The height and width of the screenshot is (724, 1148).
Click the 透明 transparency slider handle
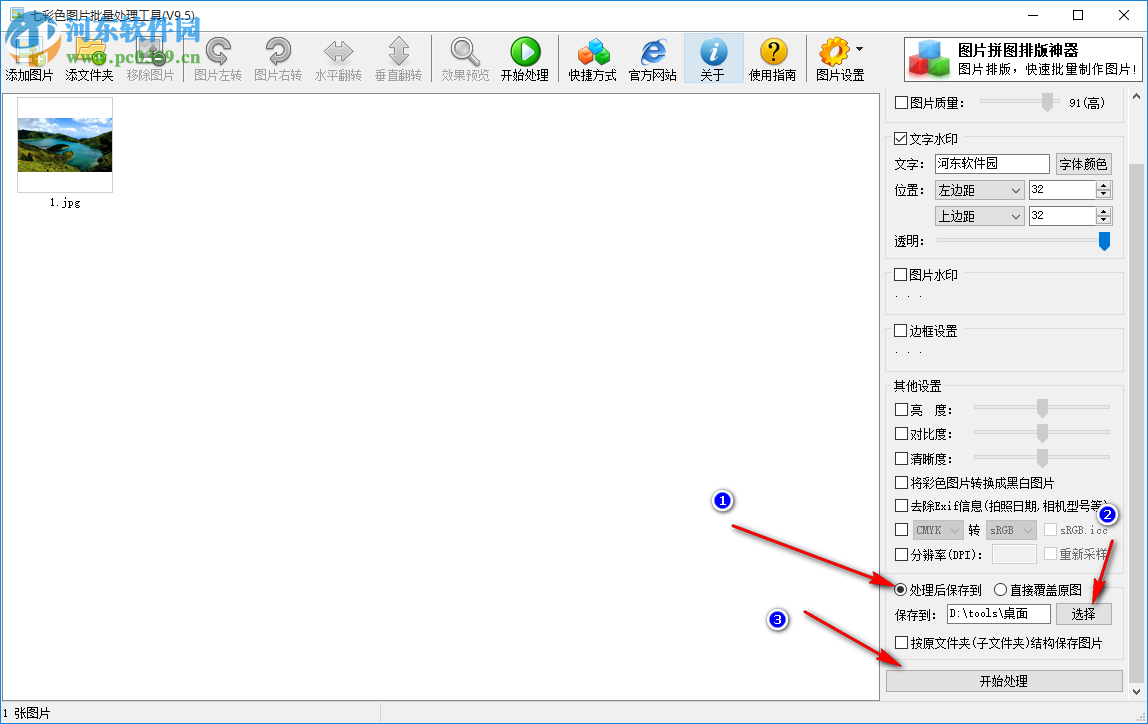point(1104,241)
